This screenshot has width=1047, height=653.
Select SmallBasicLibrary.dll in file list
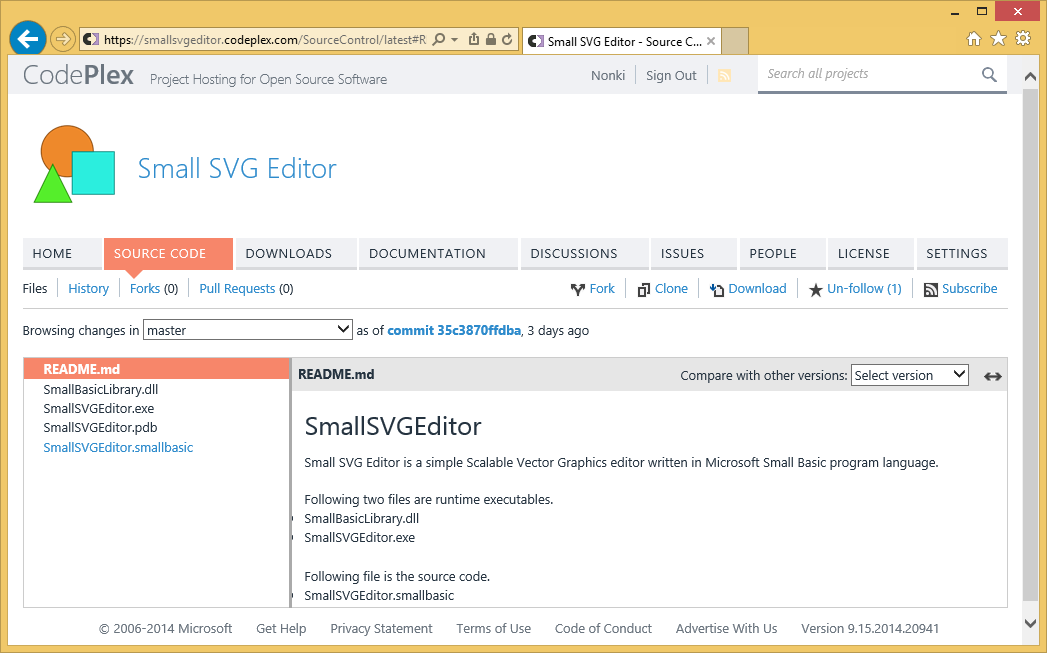[101, 389]
